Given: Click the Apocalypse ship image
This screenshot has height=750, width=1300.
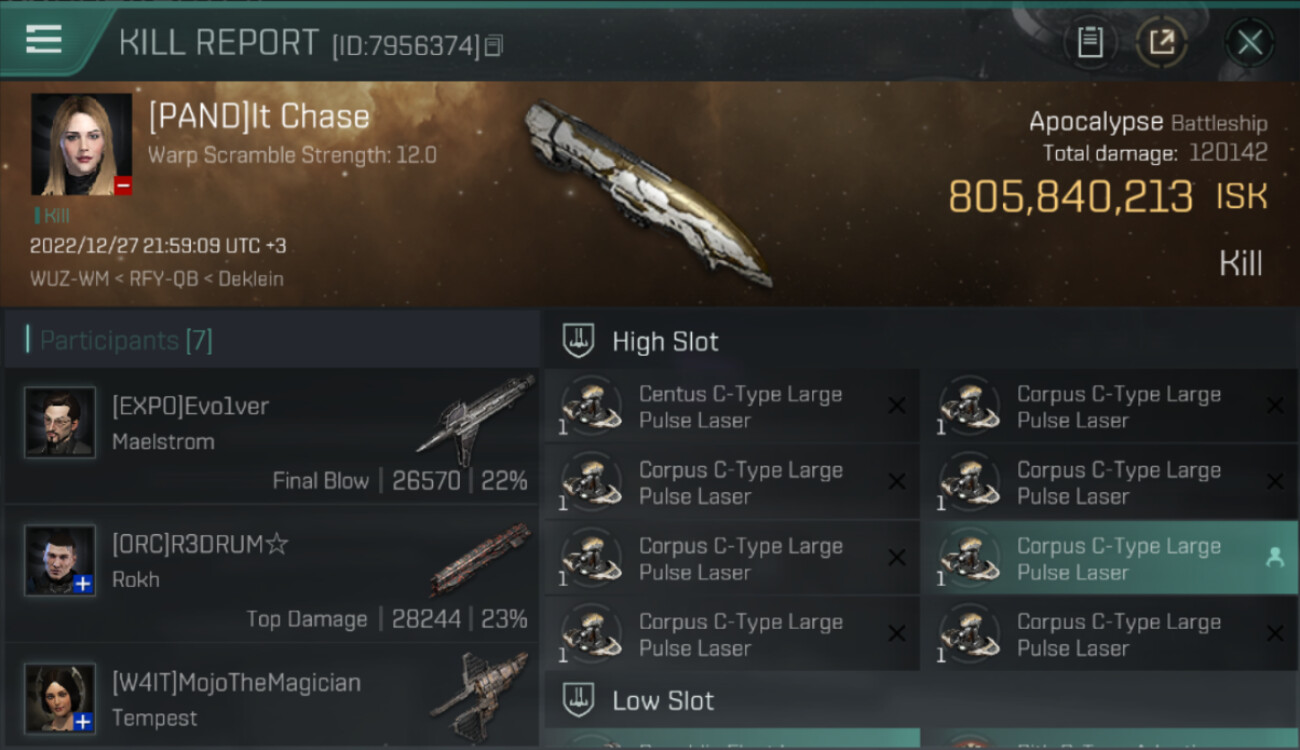Looking at the screenshot, I should click(x=646, y=190).
